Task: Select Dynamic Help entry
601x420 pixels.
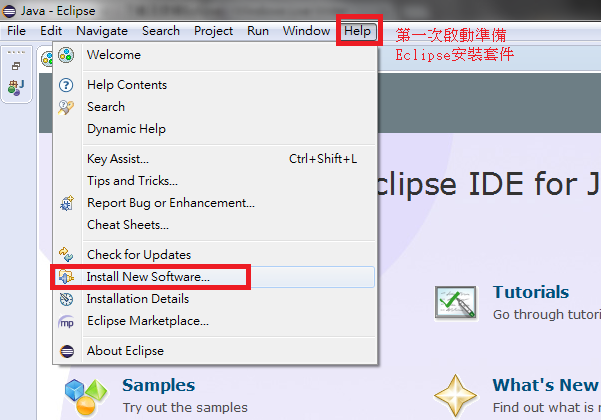Action: tap(214, 129)
